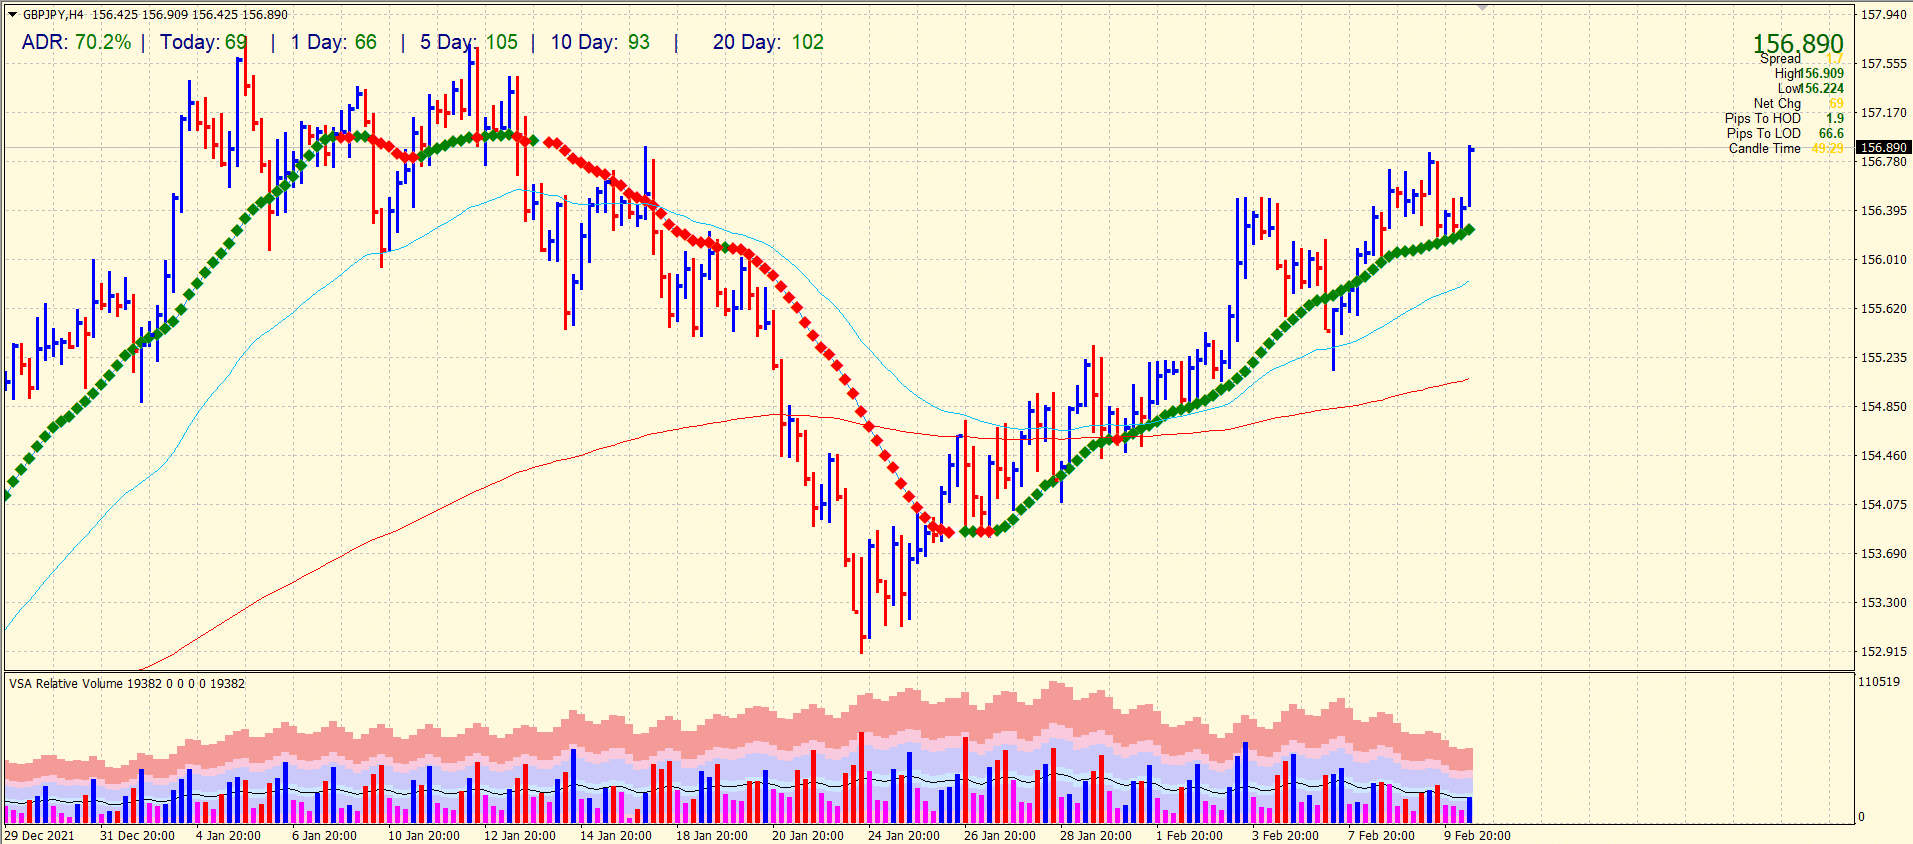Click the 157.940 price axis label
The width and height of the screenshot is (1913, 844).
pyautogui.click(x=1883, y=15)
